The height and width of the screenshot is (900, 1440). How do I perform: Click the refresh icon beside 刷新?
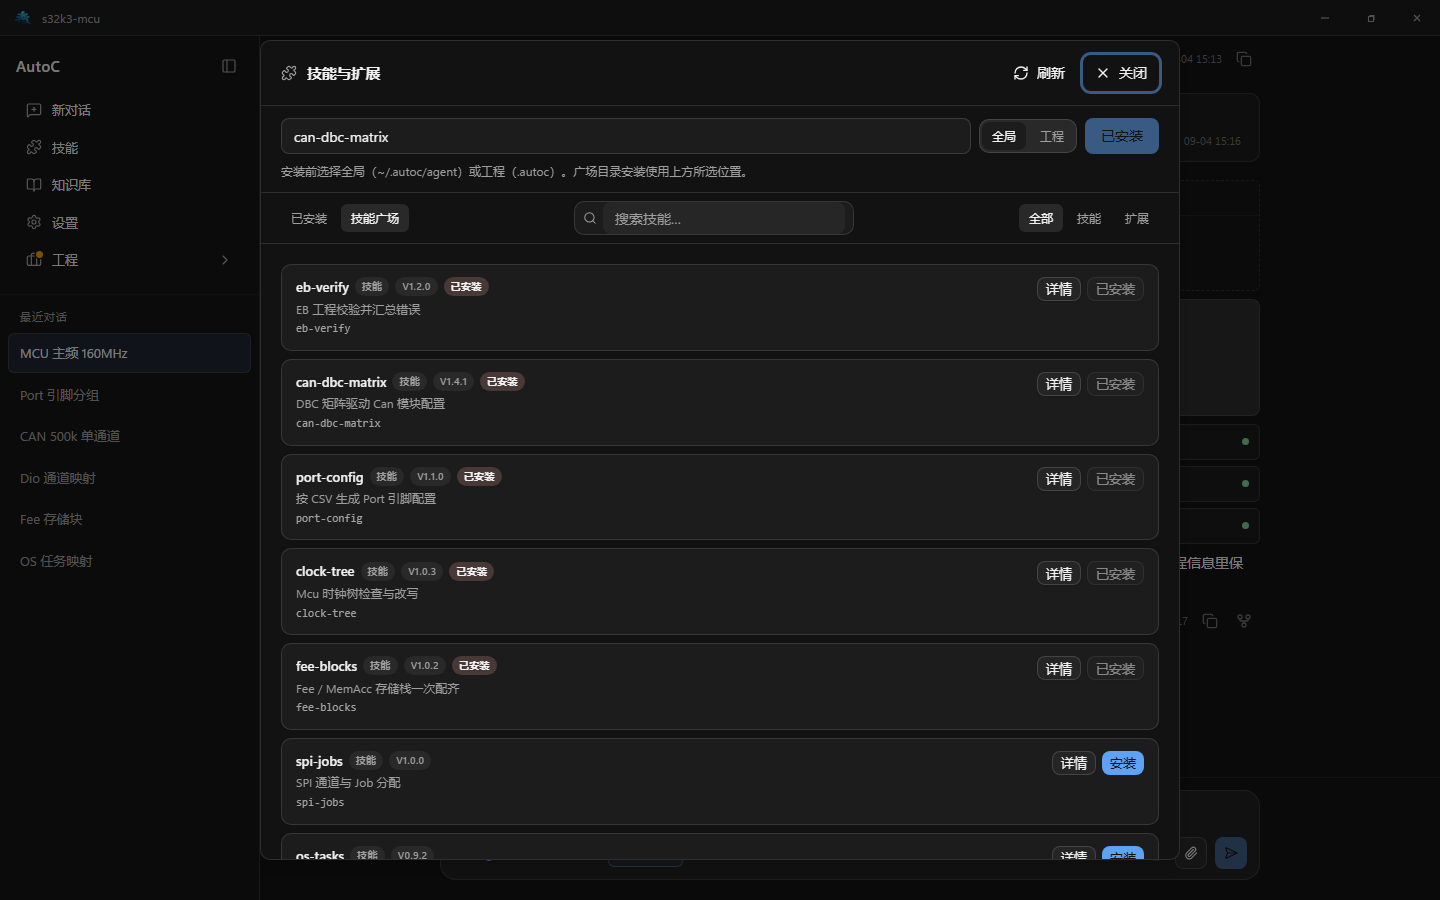[x=1021, y=73]
